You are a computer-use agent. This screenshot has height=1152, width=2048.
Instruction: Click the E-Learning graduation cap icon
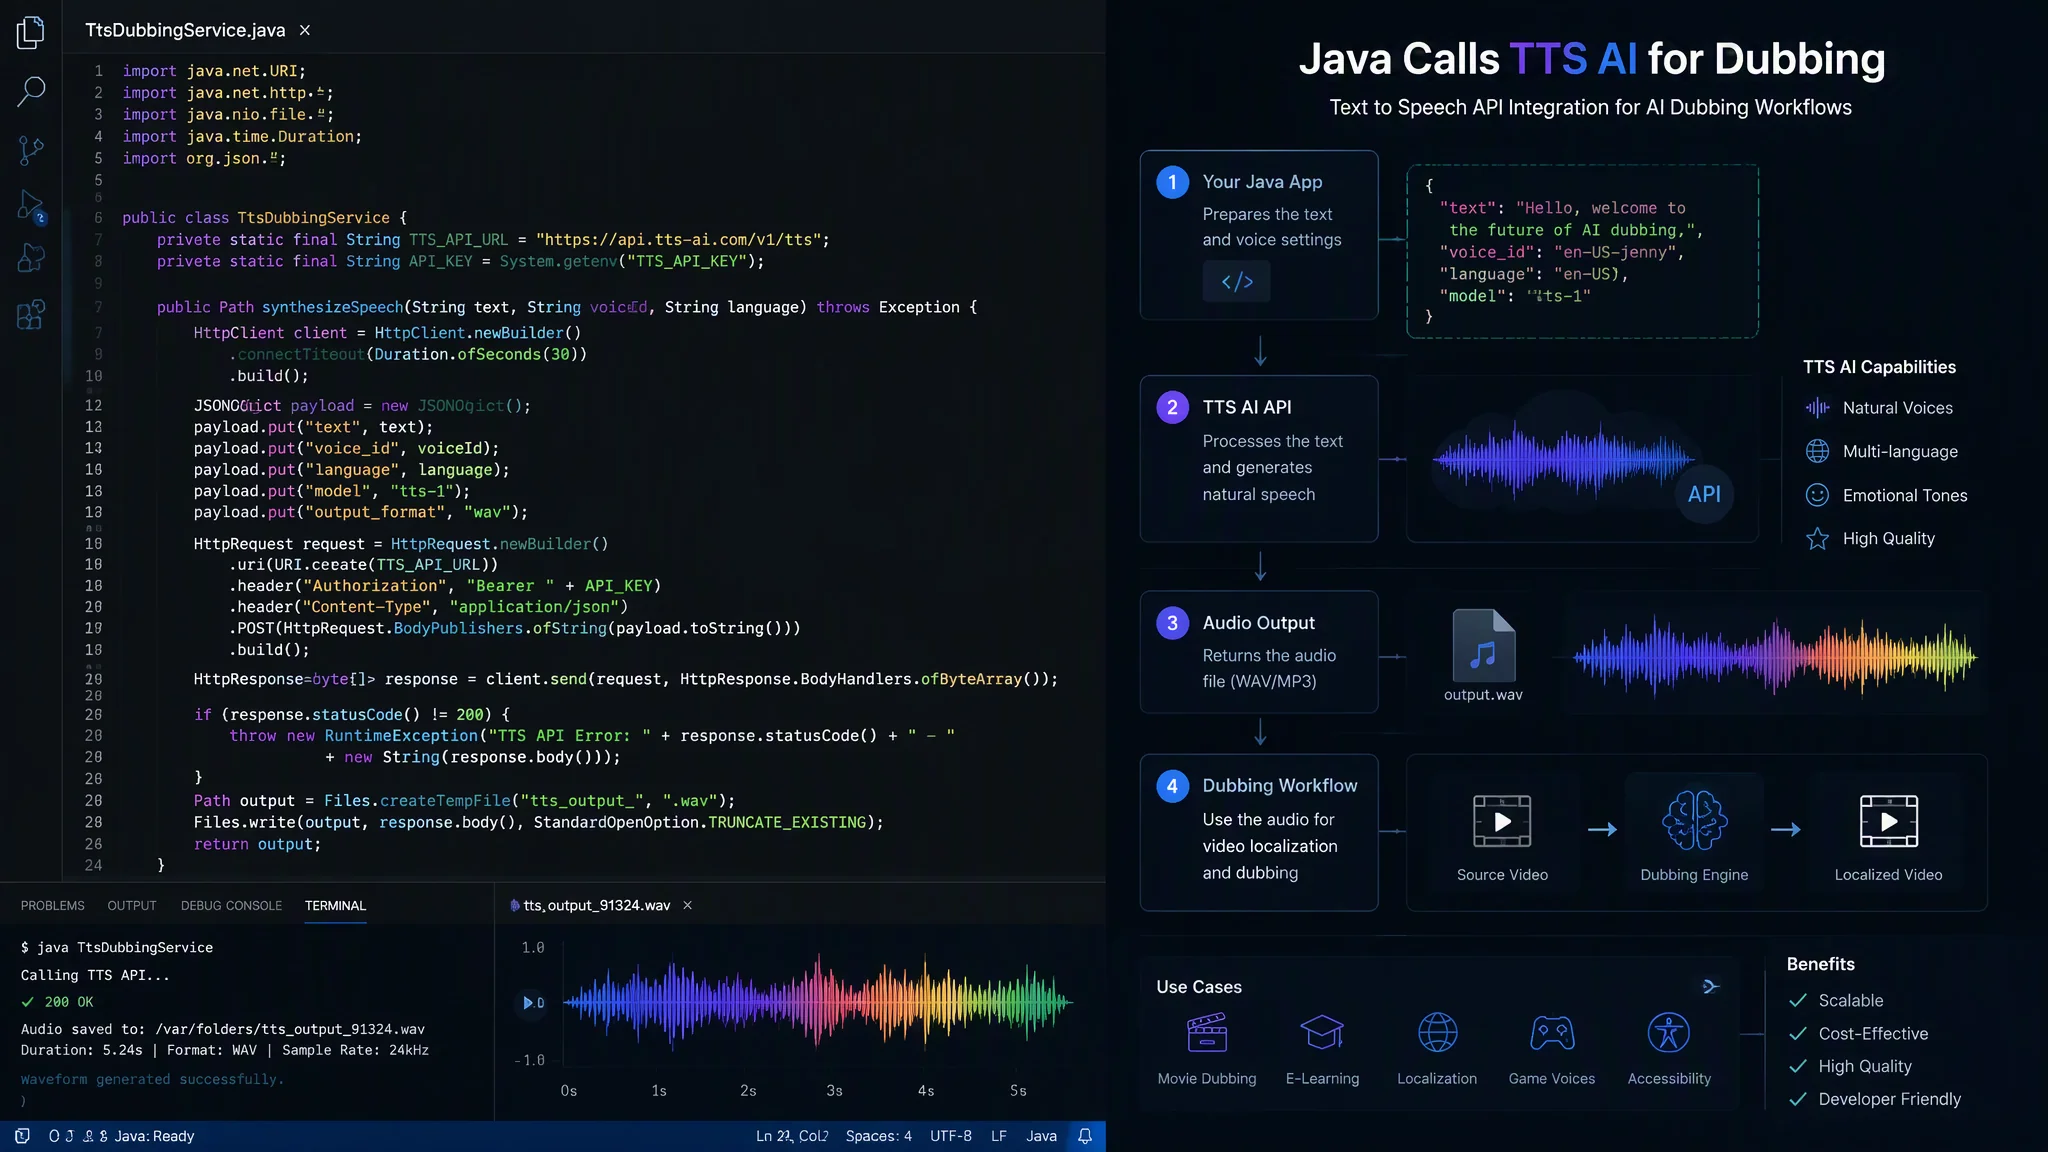(1322, 1032)
